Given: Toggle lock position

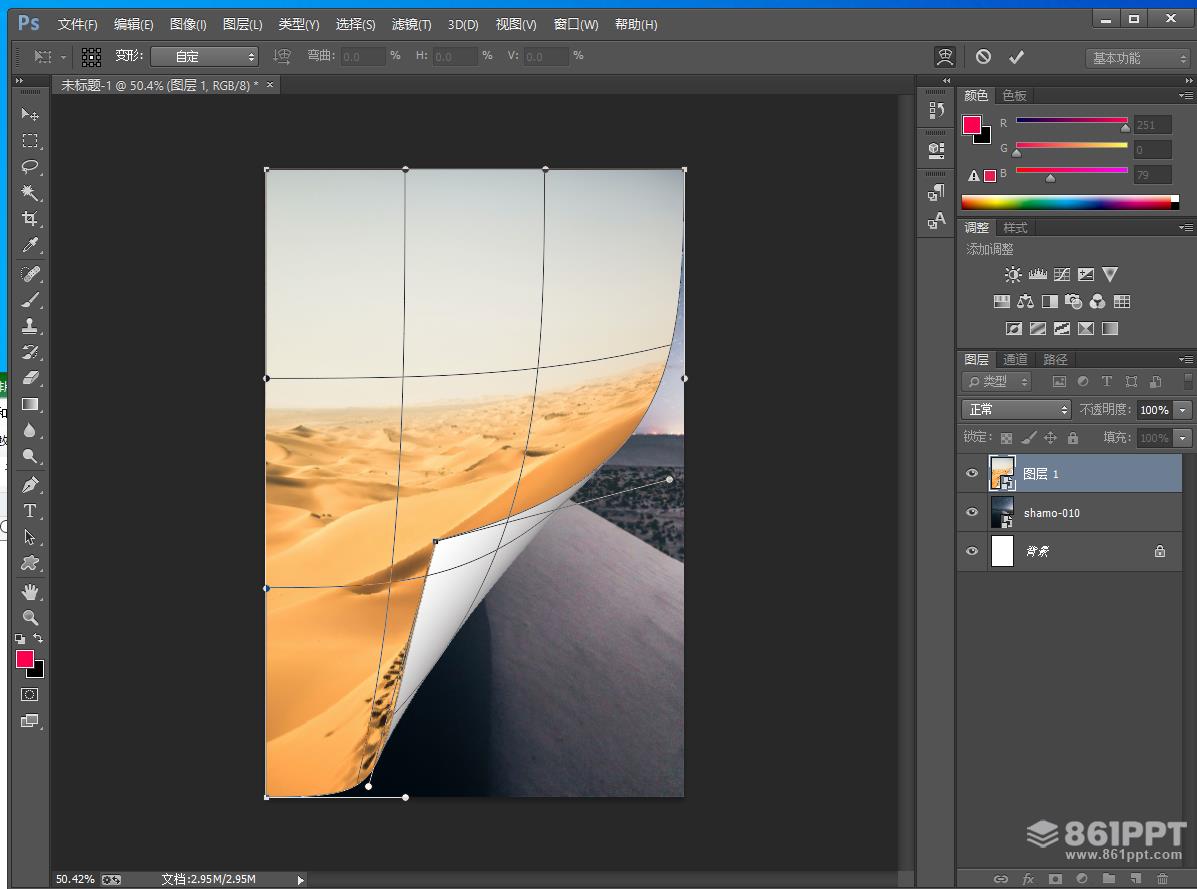Looking at the screenshot, I should pyautogui.click(x=1050, y=438).
